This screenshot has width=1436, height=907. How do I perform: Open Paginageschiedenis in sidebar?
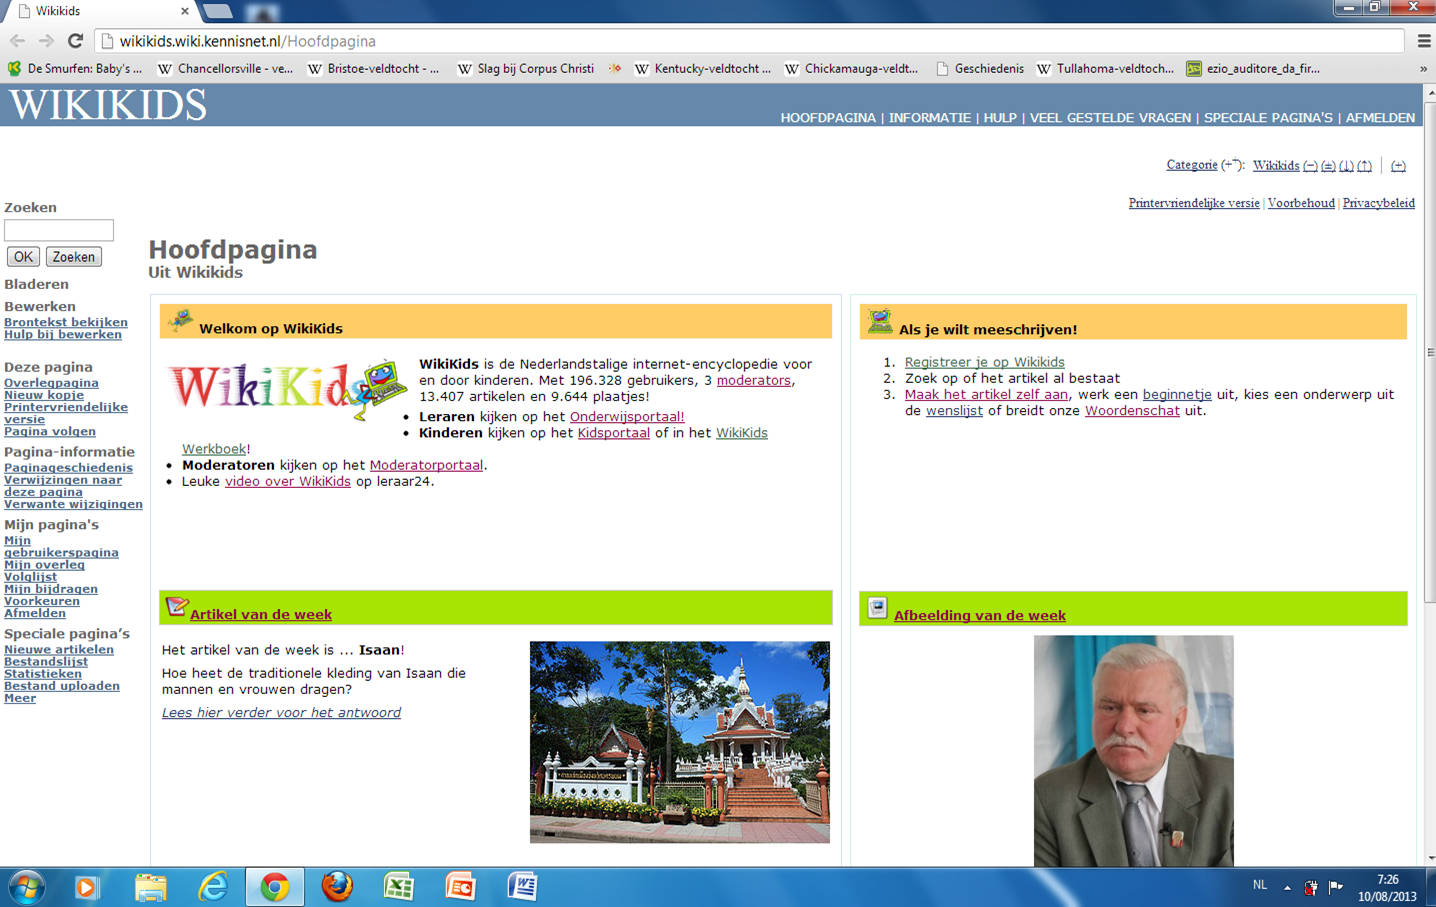point(68,467)
